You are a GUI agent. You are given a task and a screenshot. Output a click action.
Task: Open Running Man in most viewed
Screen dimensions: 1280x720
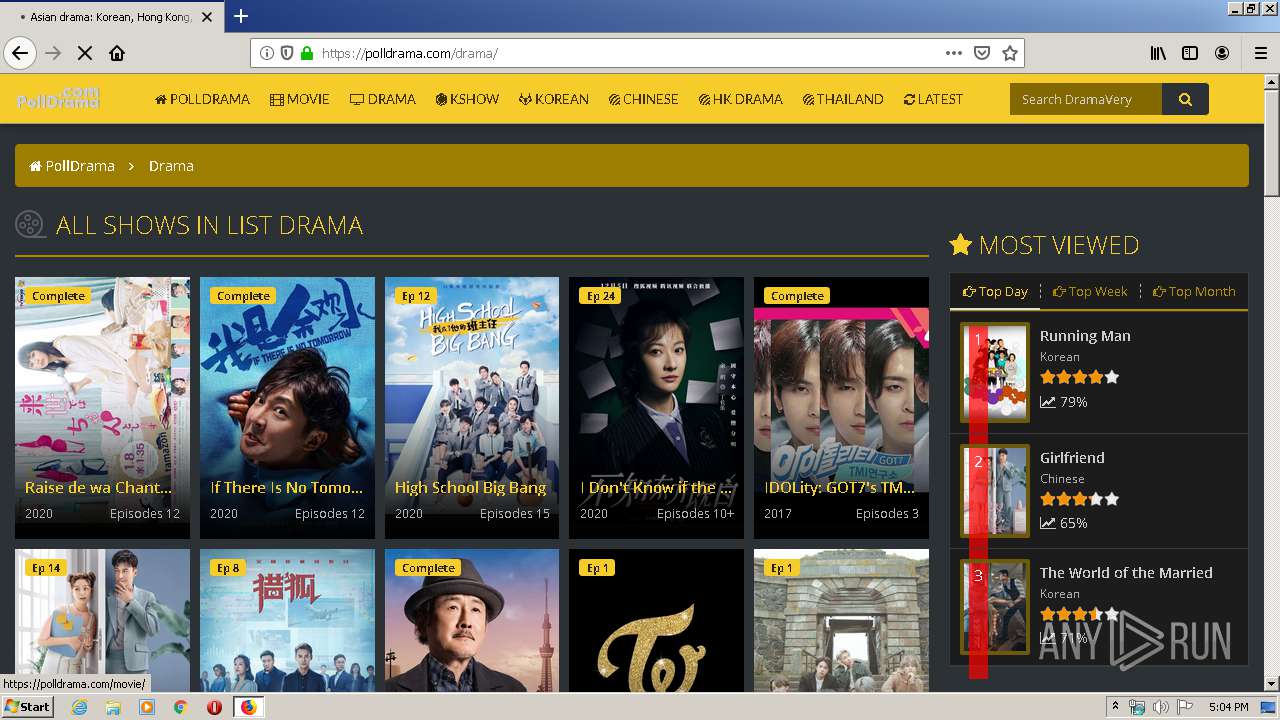click(x=1085, y=336)
